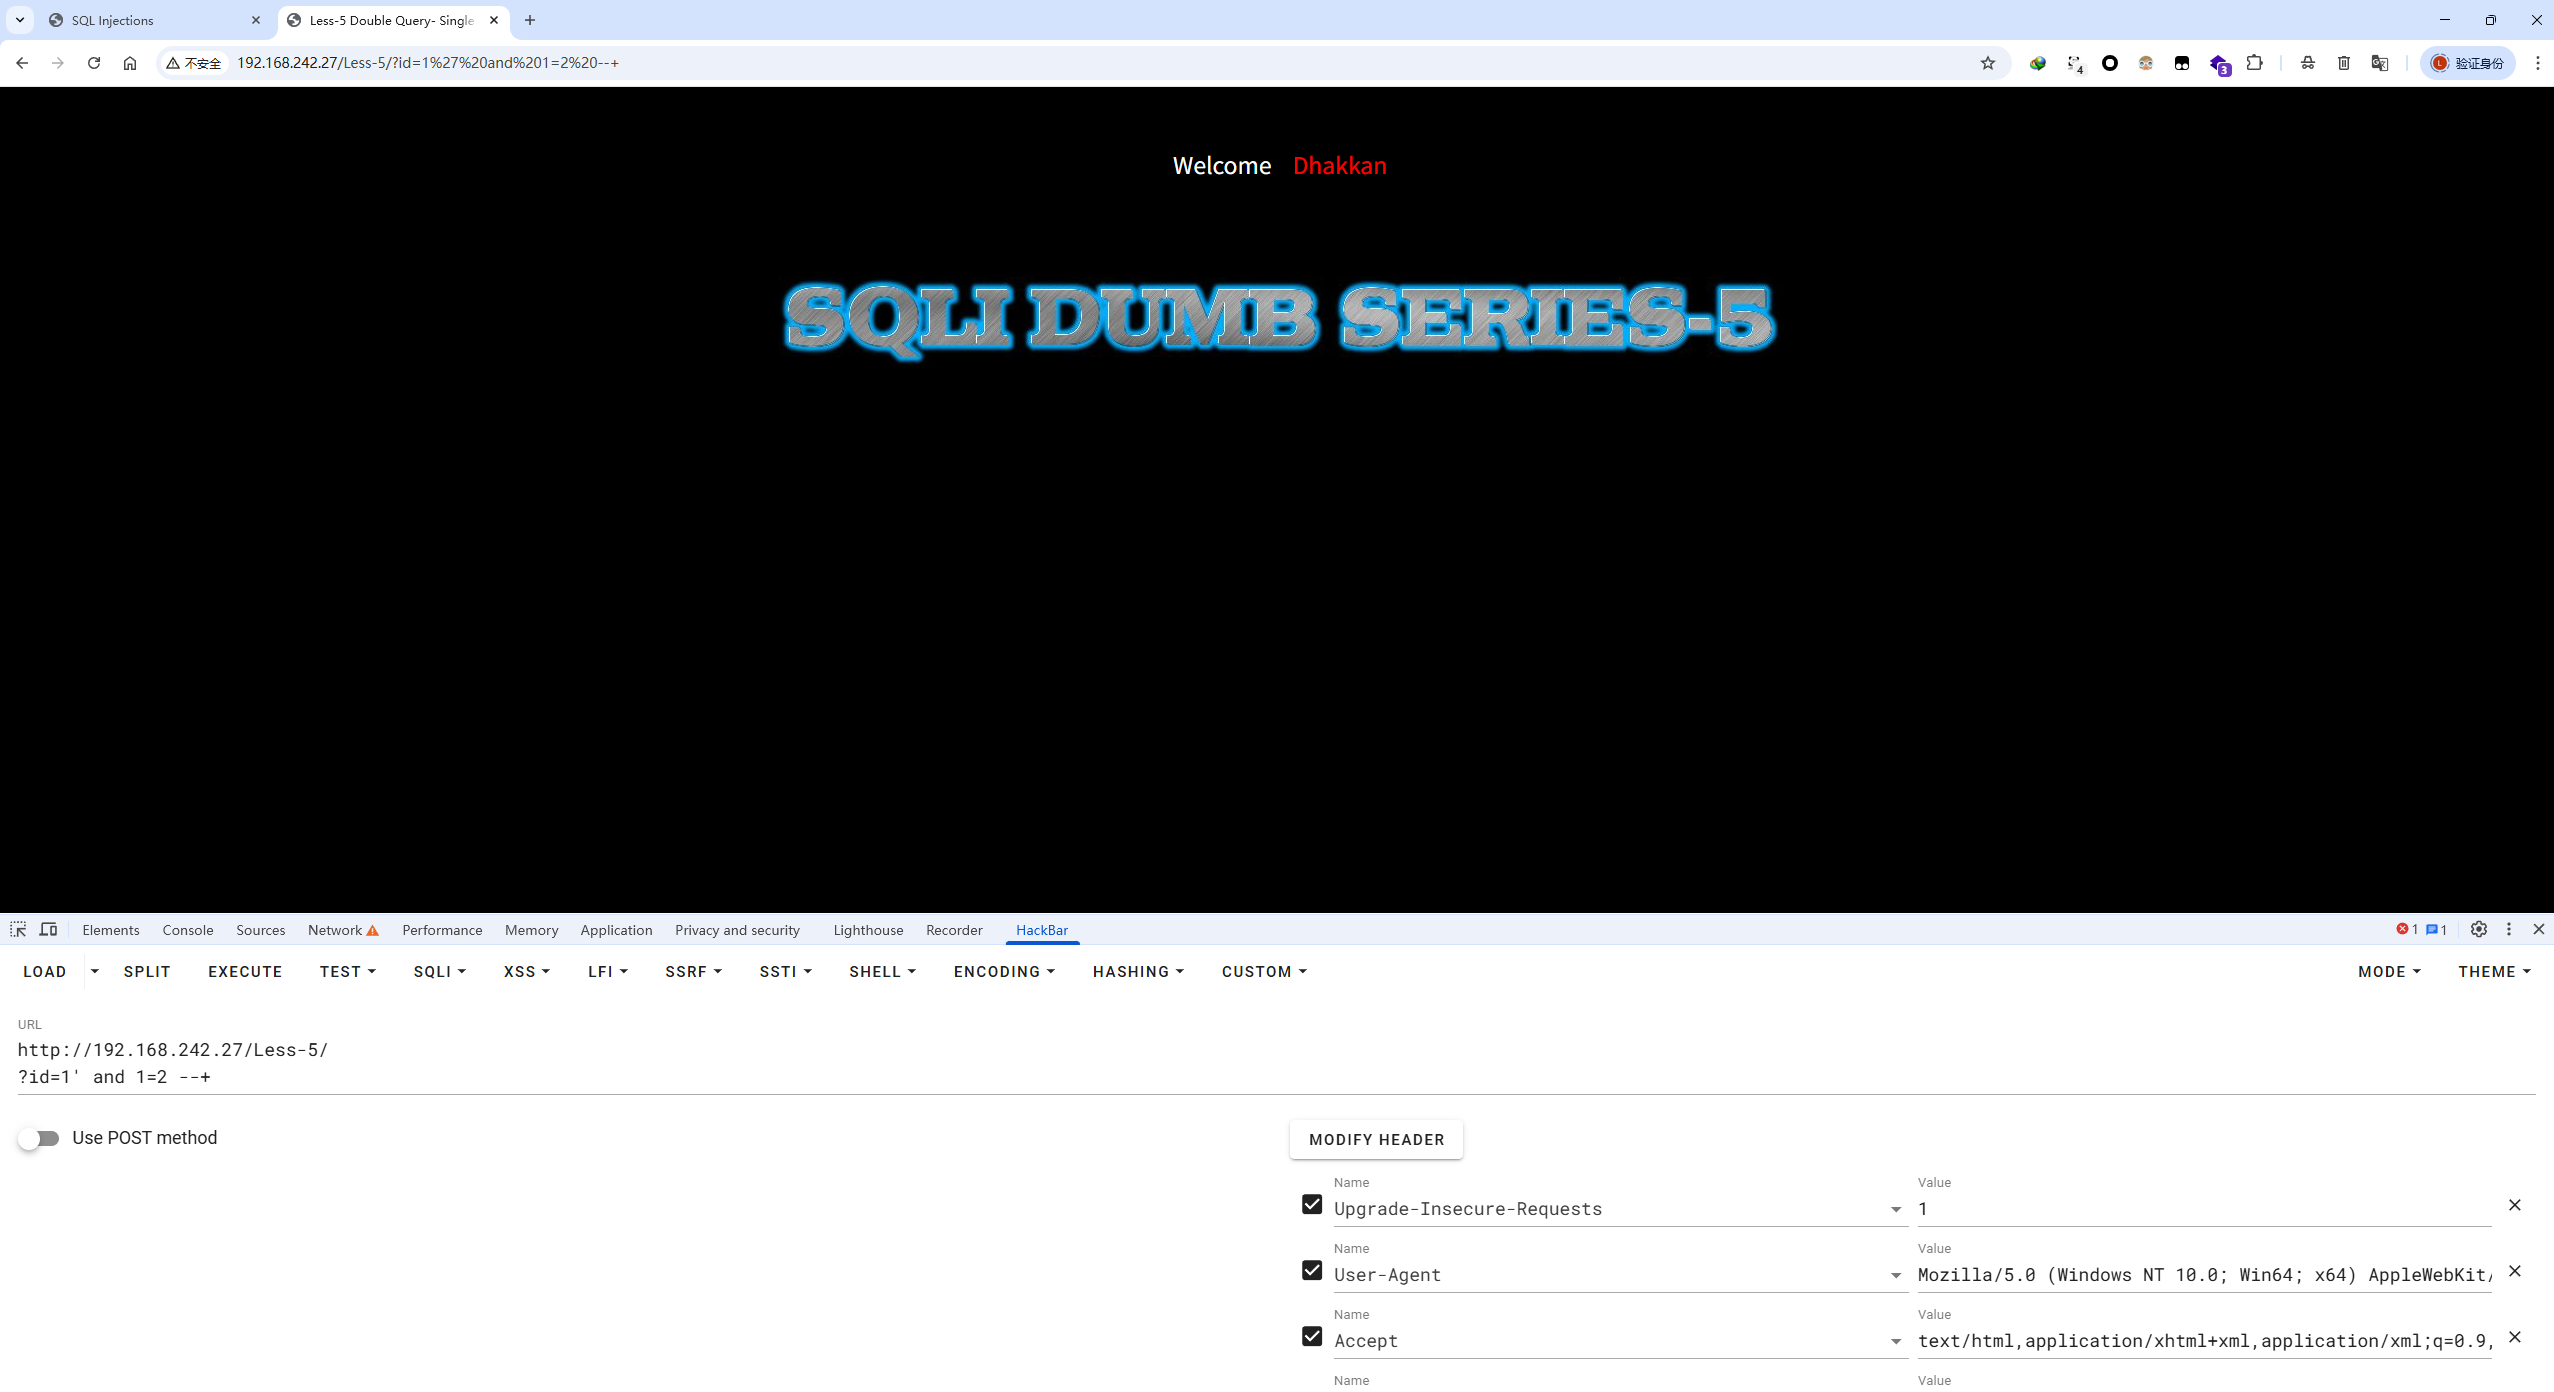Viewport: 2554px width, 1392px height.
Task: Open the Network tab
Action: (x=343, y=930)
